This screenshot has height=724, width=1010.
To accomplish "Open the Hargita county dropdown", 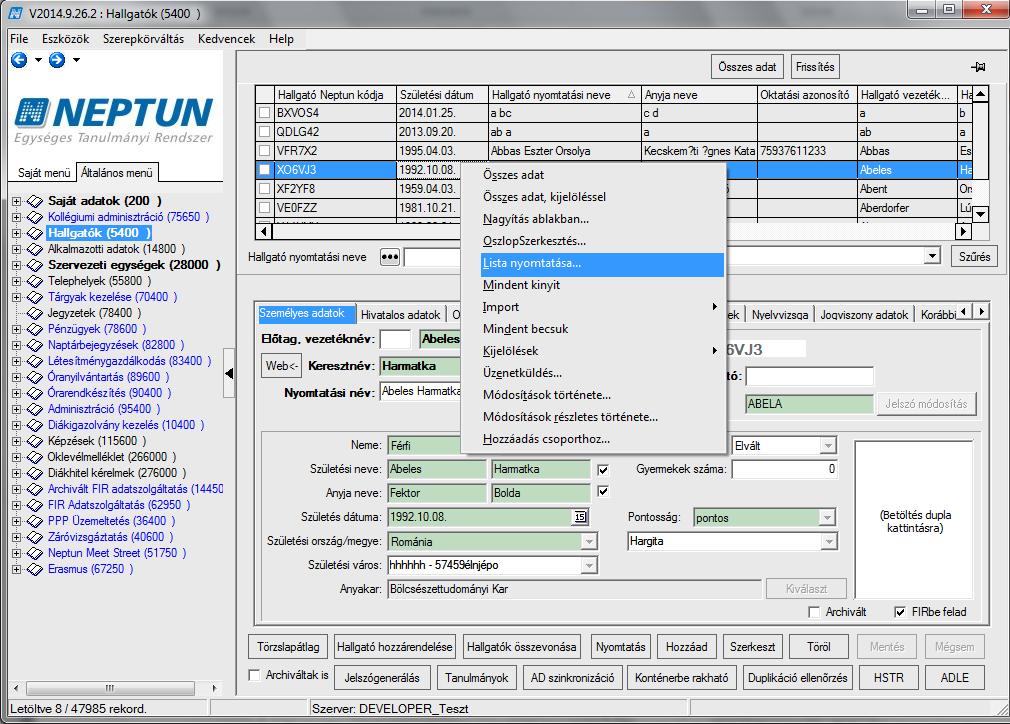I will [x=828, y=542].
